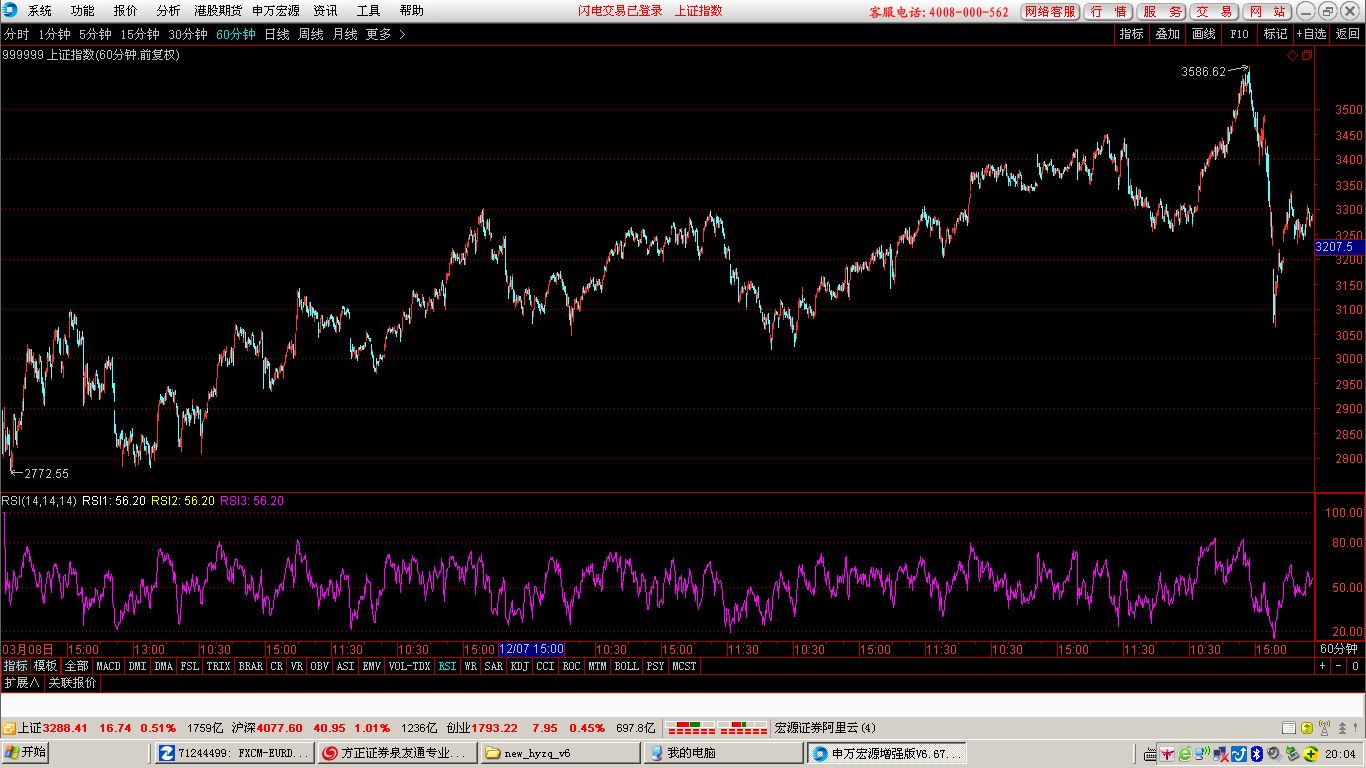
Task: Click the 行情 button in the title bar
Action: pyautogui.click(x=1109, y=12)
